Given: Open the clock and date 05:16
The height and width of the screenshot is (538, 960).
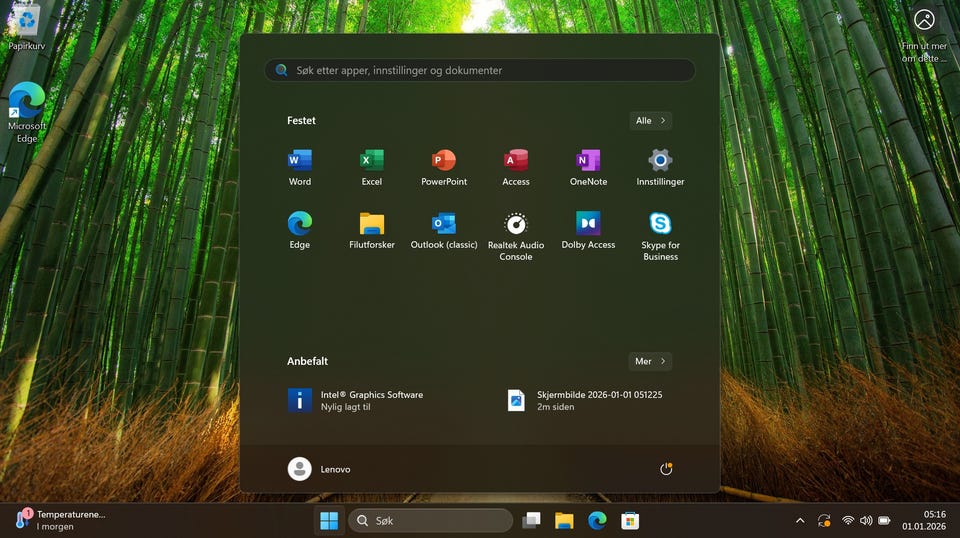Looking at the screenshot, I should [923, 520].
